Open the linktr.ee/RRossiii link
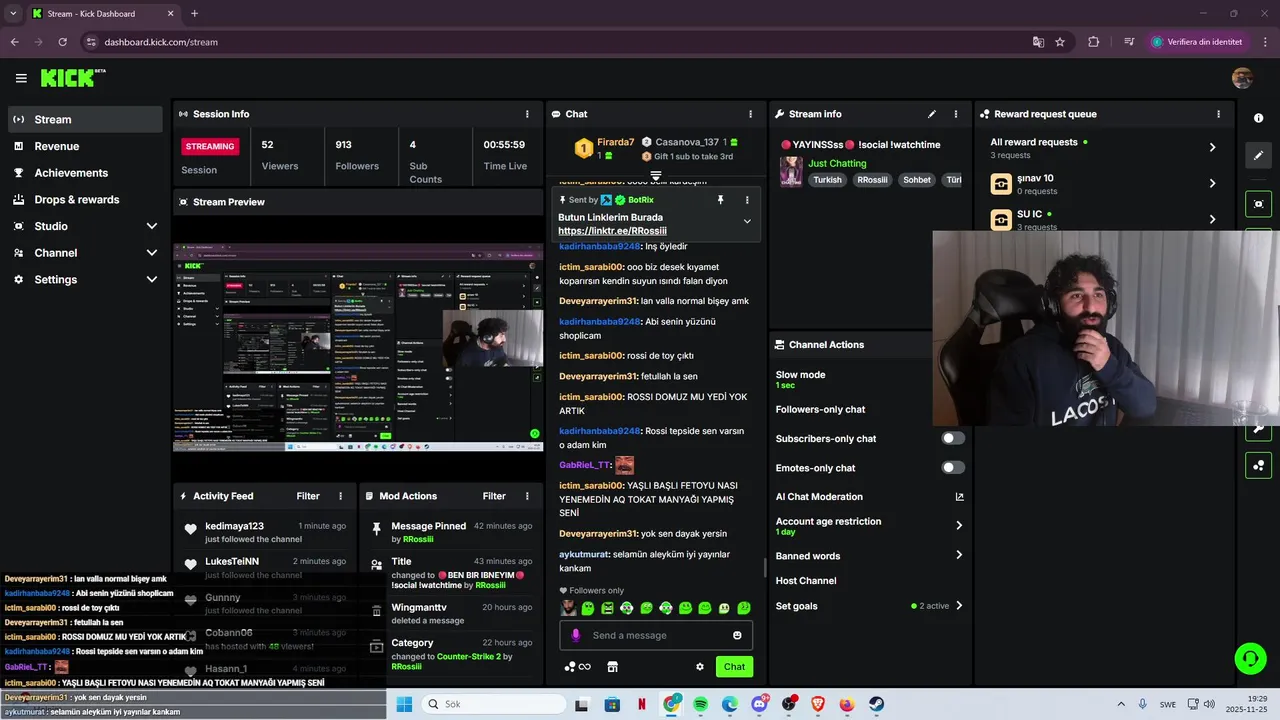This screenshot has height=720, width=1280. click(x=612, y=231)
